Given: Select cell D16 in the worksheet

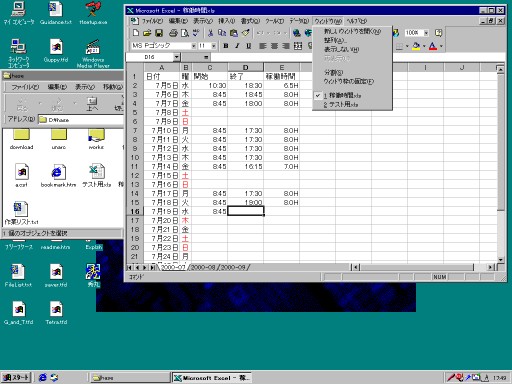Looking at the screenshot, I should click(246, 211).
